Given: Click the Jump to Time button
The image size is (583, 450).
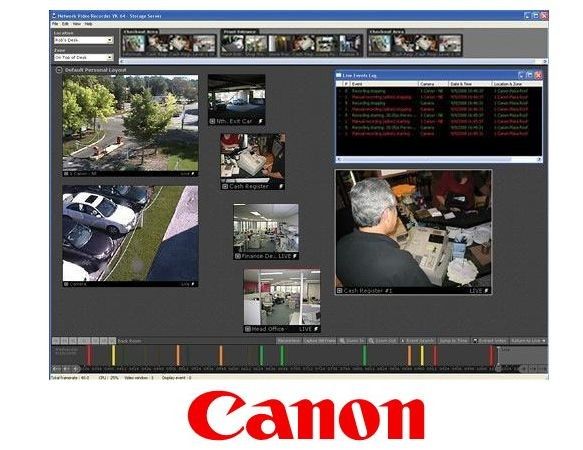Looking at the screenshot, I should pyautogui.click(x=453, y=341).
